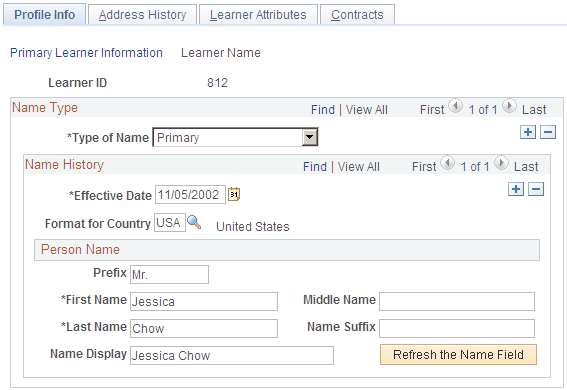The image size is (567, 390).
Task: Click the Format for Country field
Action: pyautogui.click(x=170, y=223)
